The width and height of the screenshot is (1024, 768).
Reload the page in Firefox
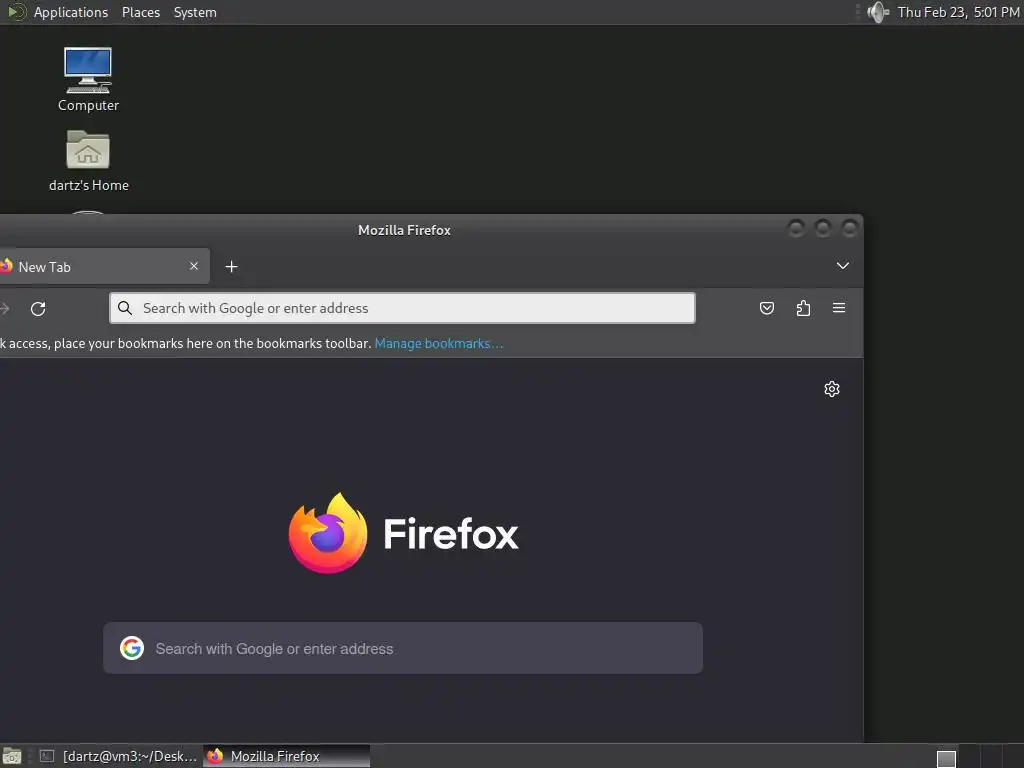click(38, 308)
